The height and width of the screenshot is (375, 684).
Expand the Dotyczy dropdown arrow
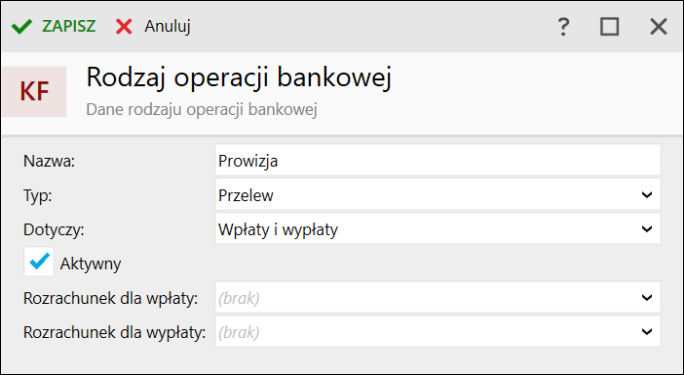pos(647,229)
